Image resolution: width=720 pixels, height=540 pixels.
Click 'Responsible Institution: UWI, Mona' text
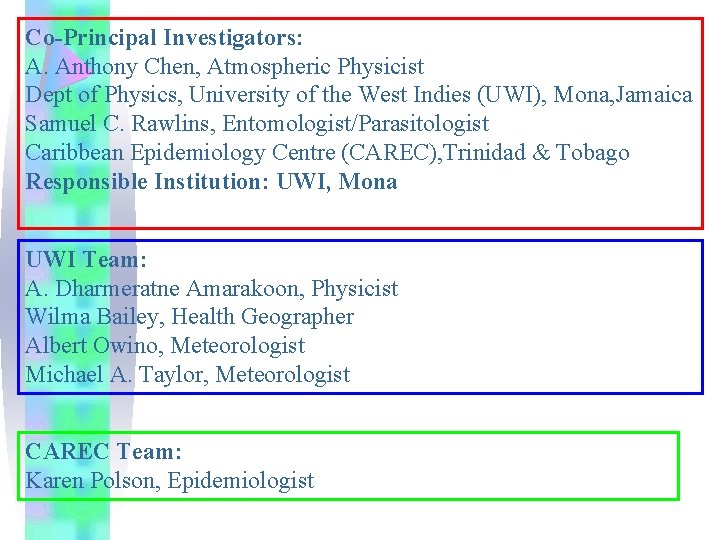[x=211, y=182]
